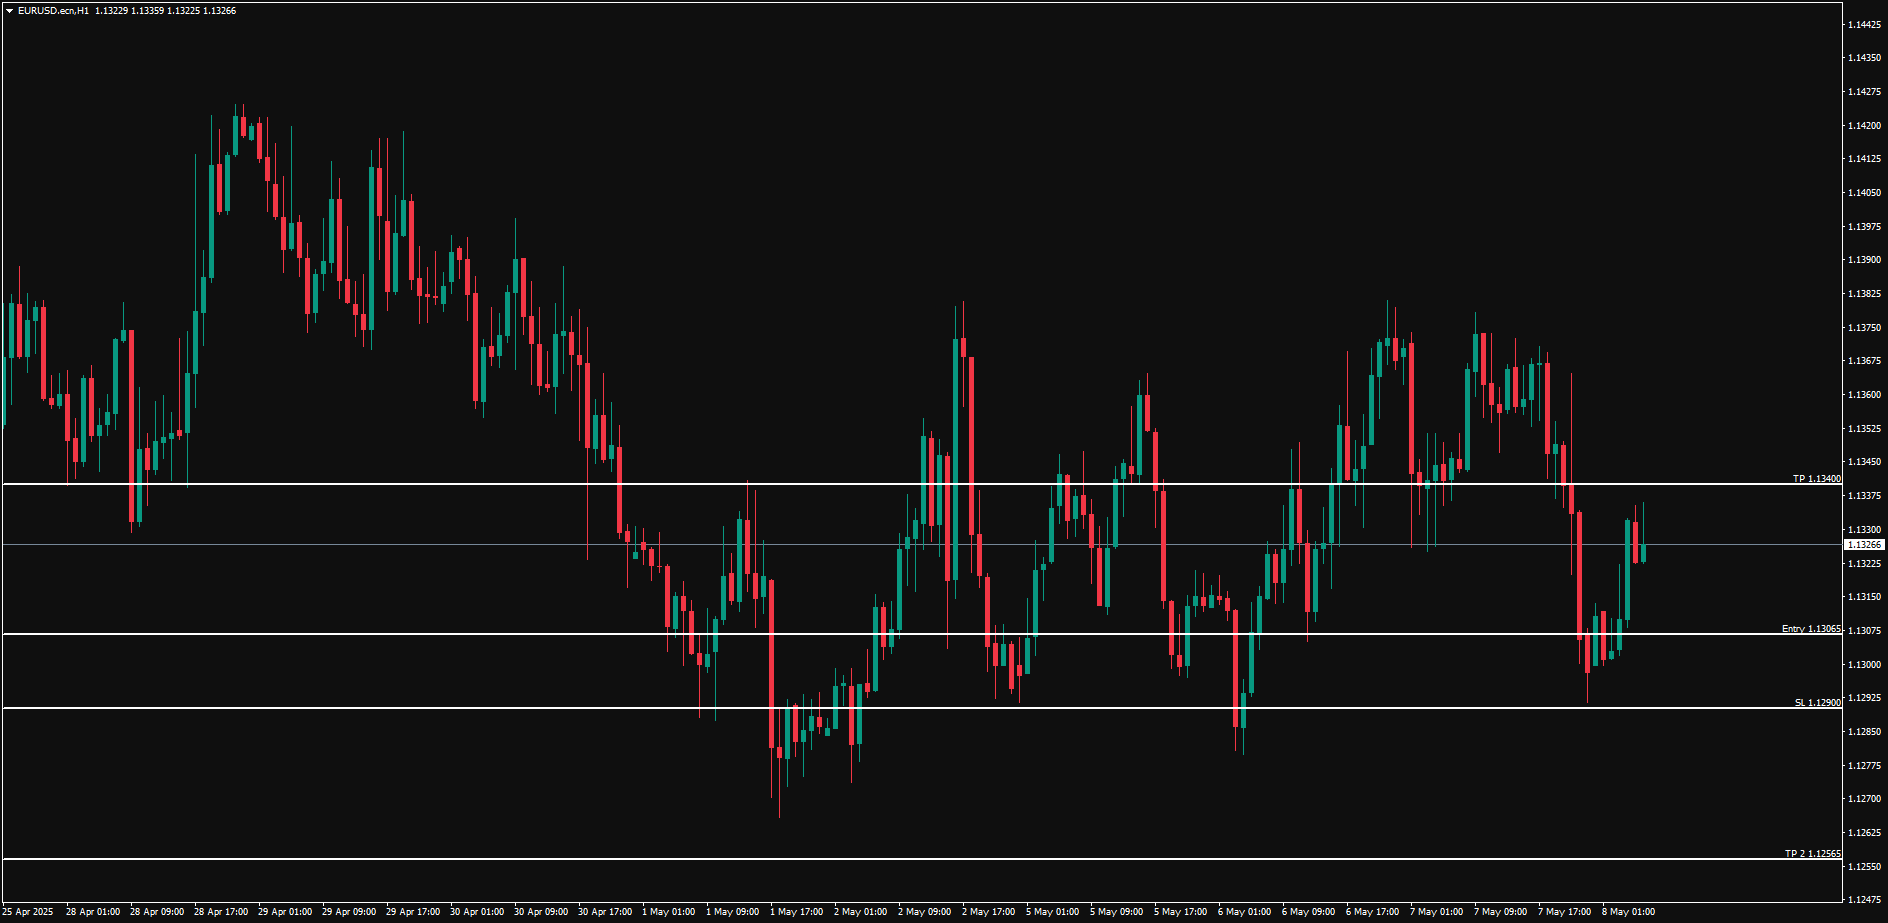Viewport: 1888px width, 923px height.
Task: Click the 6 May 17:00 time label
Action: point(1372,912)
